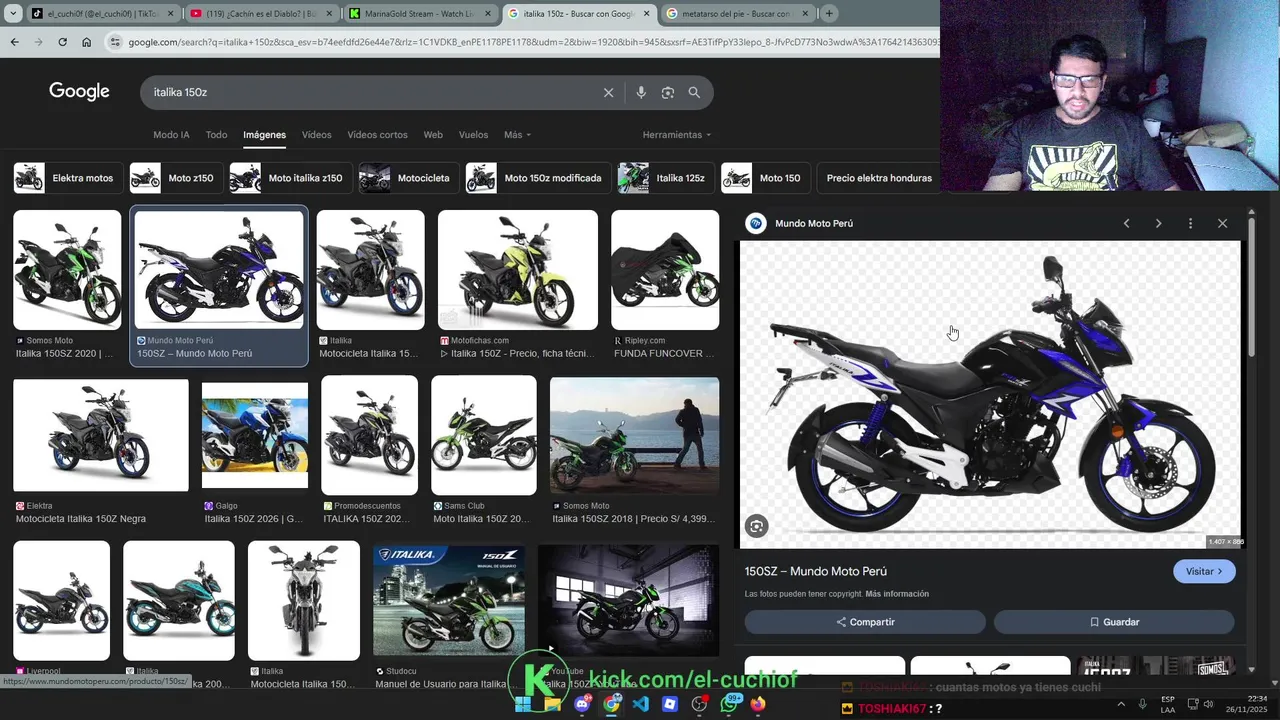
Task: Open OBS Studio from the taskbar
Action: click(x=700, y=704)
